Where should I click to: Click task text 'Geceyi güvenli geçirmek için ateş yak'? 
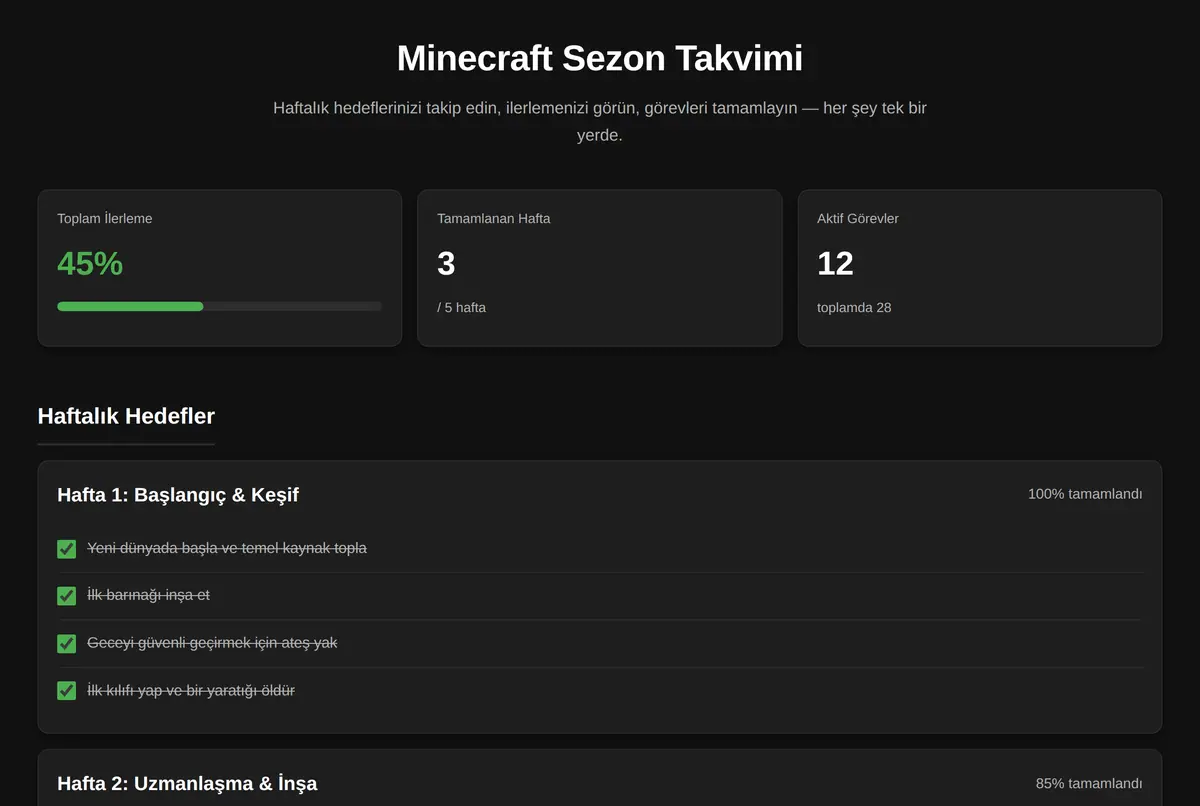[212, 643]
